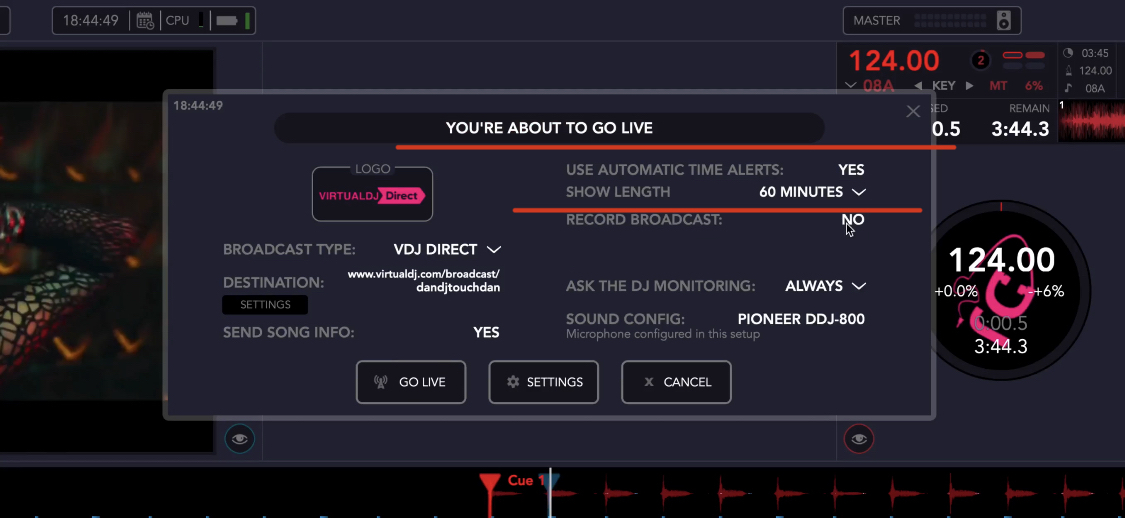Click the virtualdj.com broadcast destination URL
This screenshot has height=518, width=1125.
423,281
